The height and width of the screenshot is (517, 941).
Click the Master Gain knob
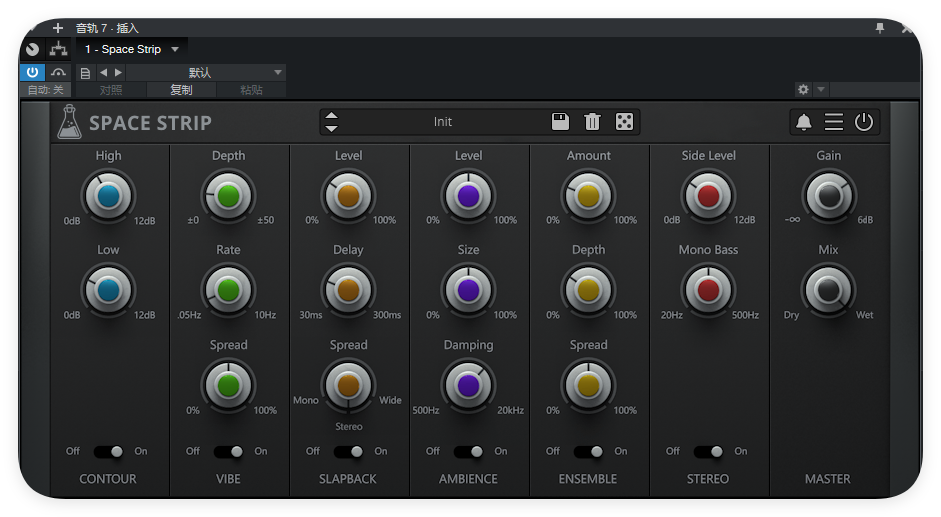coord(829,196)
